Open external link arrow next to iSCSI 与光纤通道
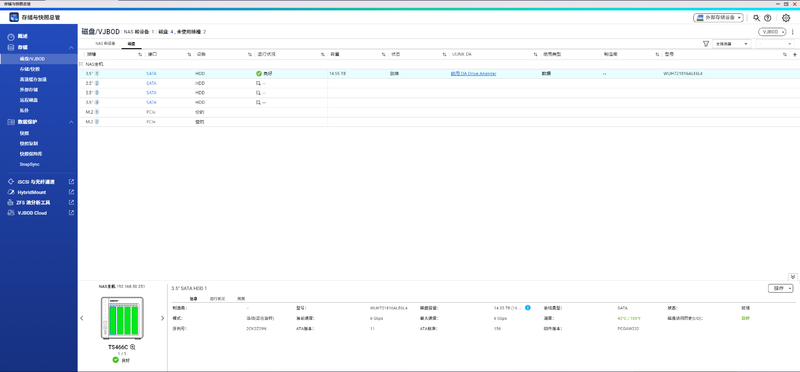Viewport: 800px width, 372px height. point(71,182)
